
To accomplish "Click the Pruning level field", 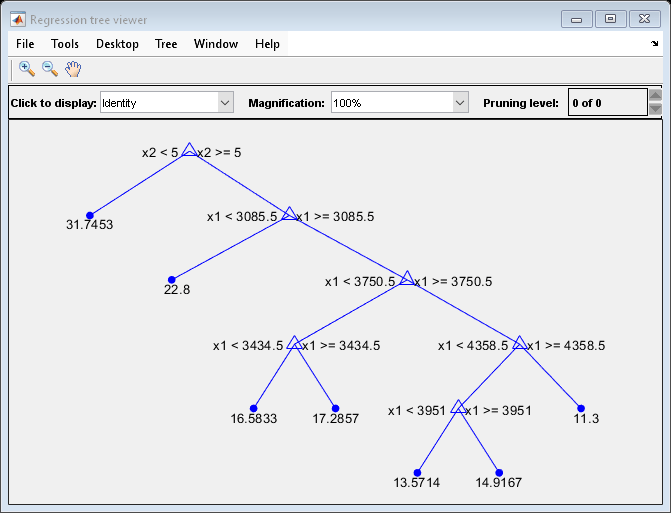I will point(606,103).
